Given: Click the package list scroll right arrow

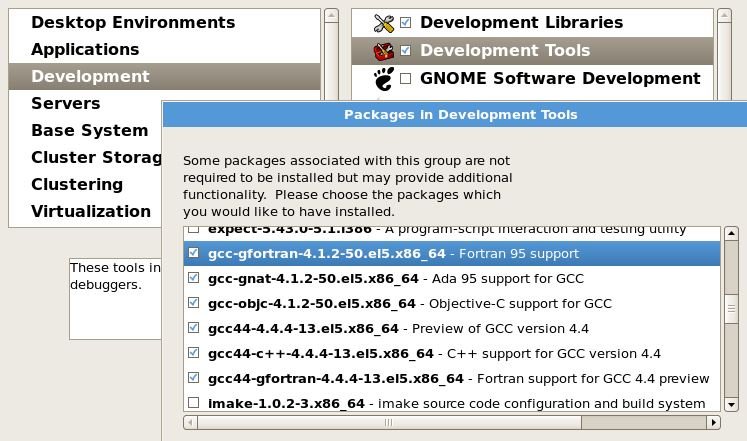Looking at the screenshot, I should [714, 422].
